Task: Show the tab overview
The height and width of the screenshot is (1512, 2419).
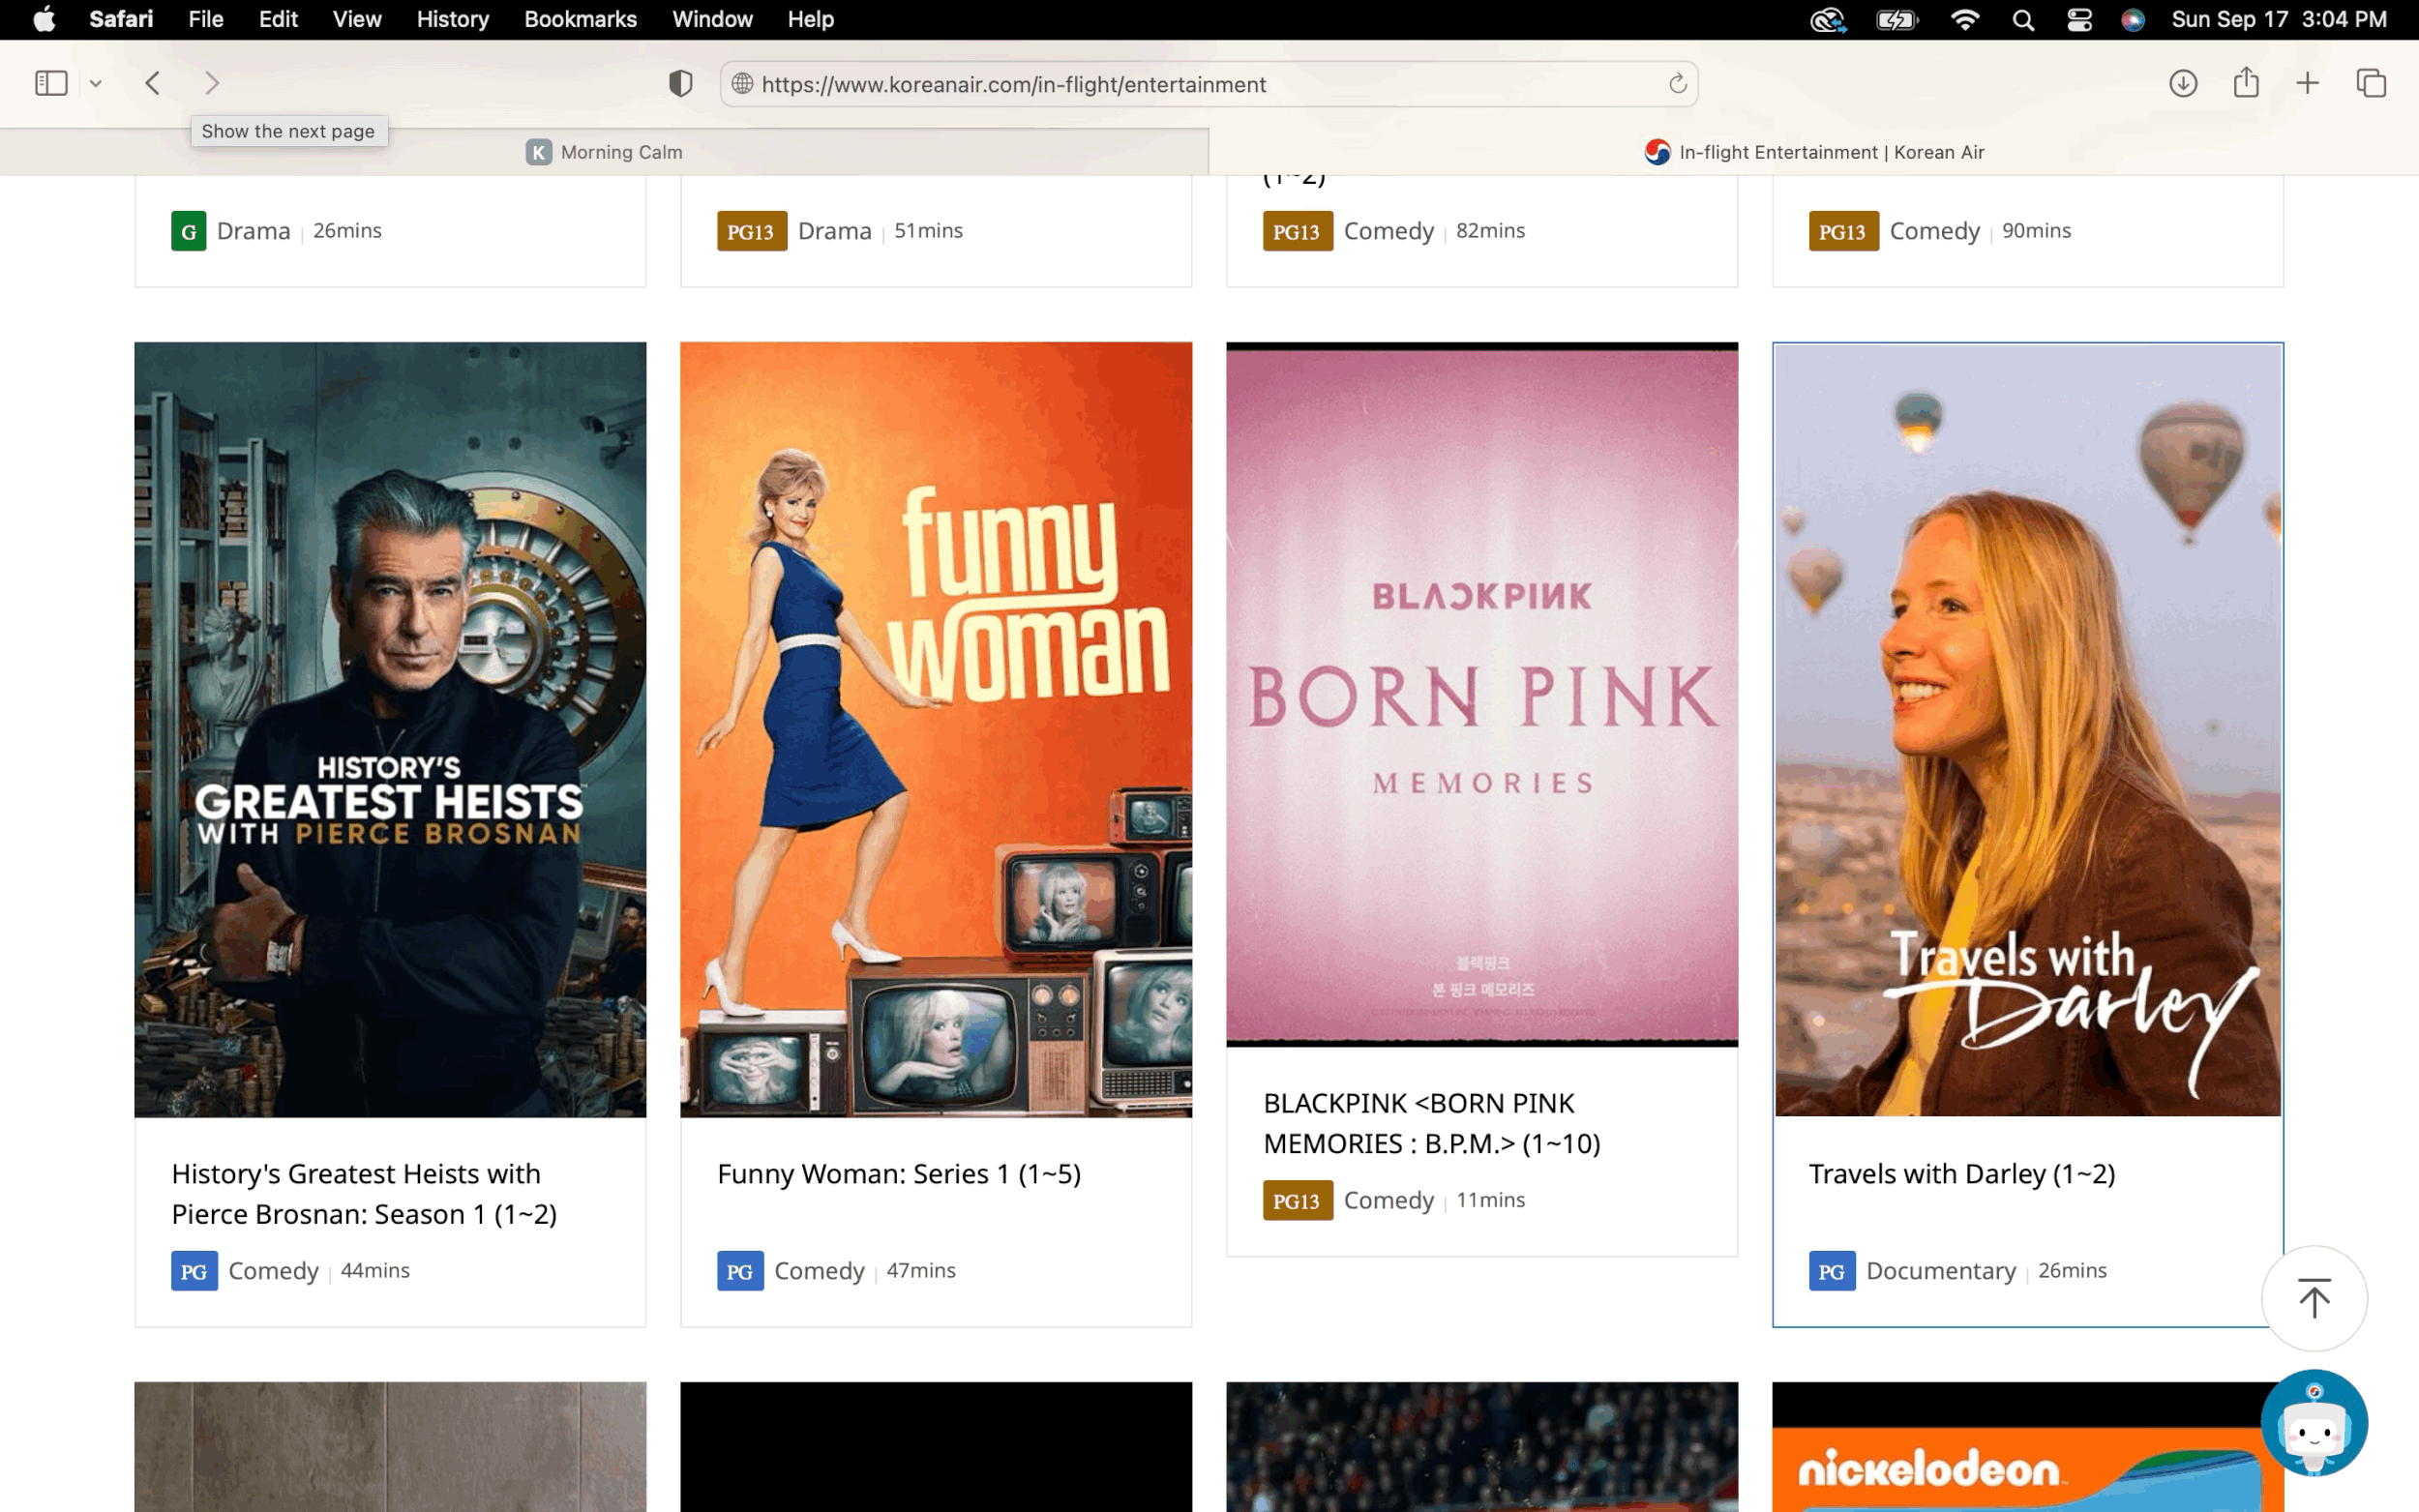Action: tap(2371, 83)
